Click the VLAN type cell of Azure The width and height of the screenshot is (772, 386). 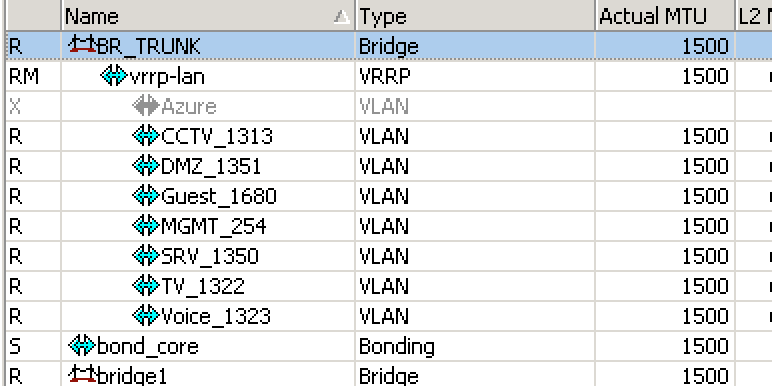coord(475,106)
